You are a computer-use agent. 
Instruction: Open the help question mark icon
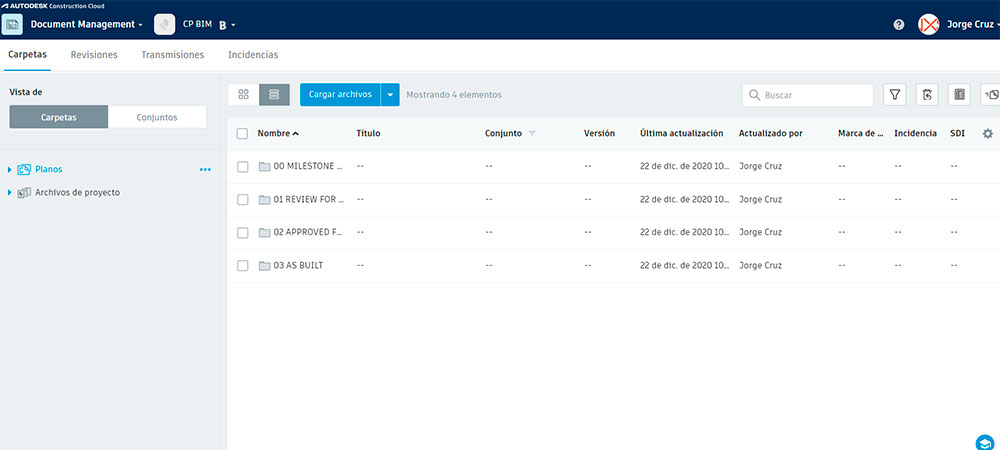(899, 24)
